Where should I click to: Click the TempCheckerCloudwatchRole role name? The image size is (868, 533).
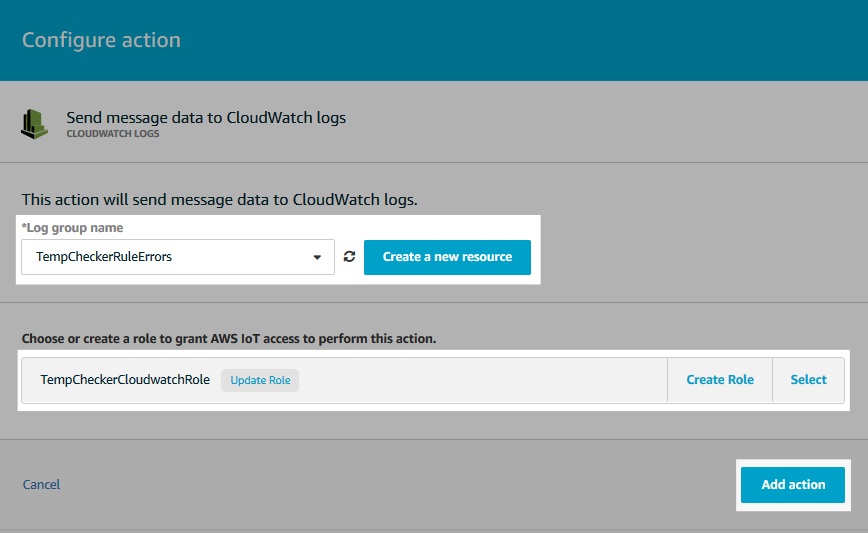tap(125, 380)
